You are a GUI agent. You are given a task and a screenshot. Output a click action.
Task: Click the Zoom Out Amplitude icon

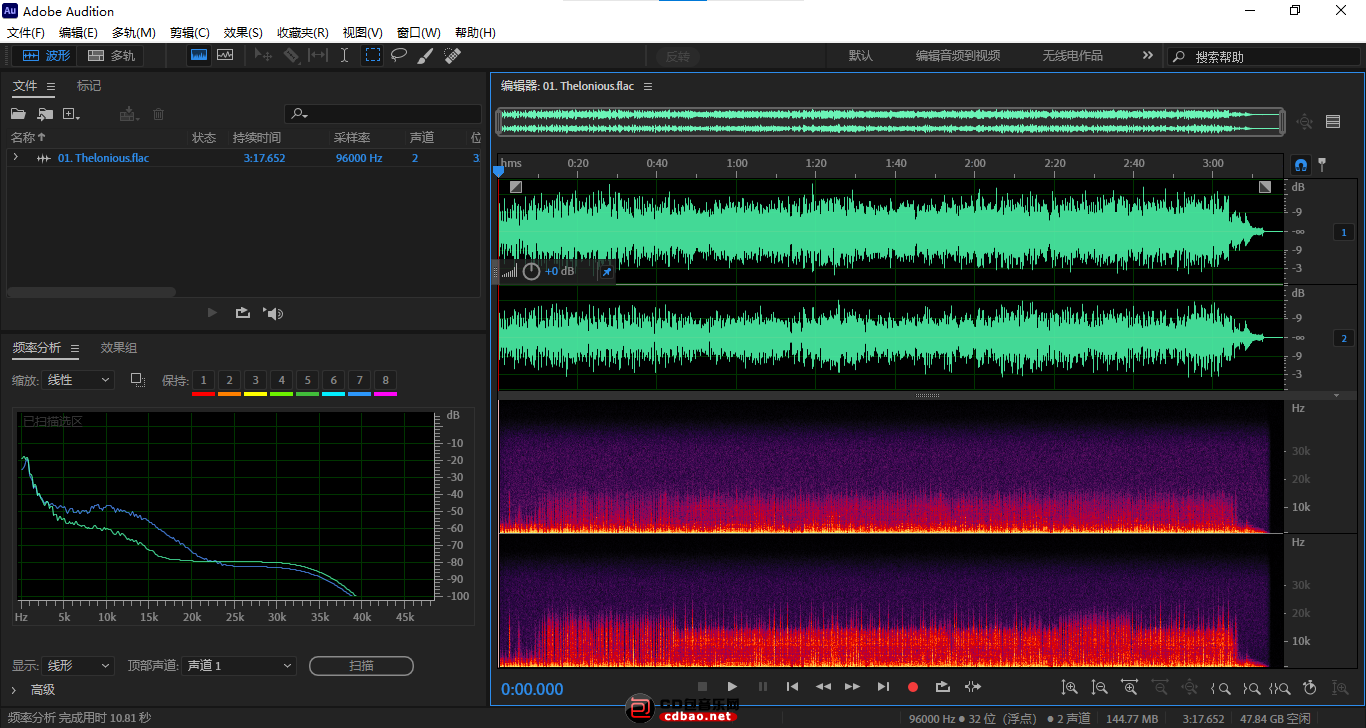click(1100, 688)
